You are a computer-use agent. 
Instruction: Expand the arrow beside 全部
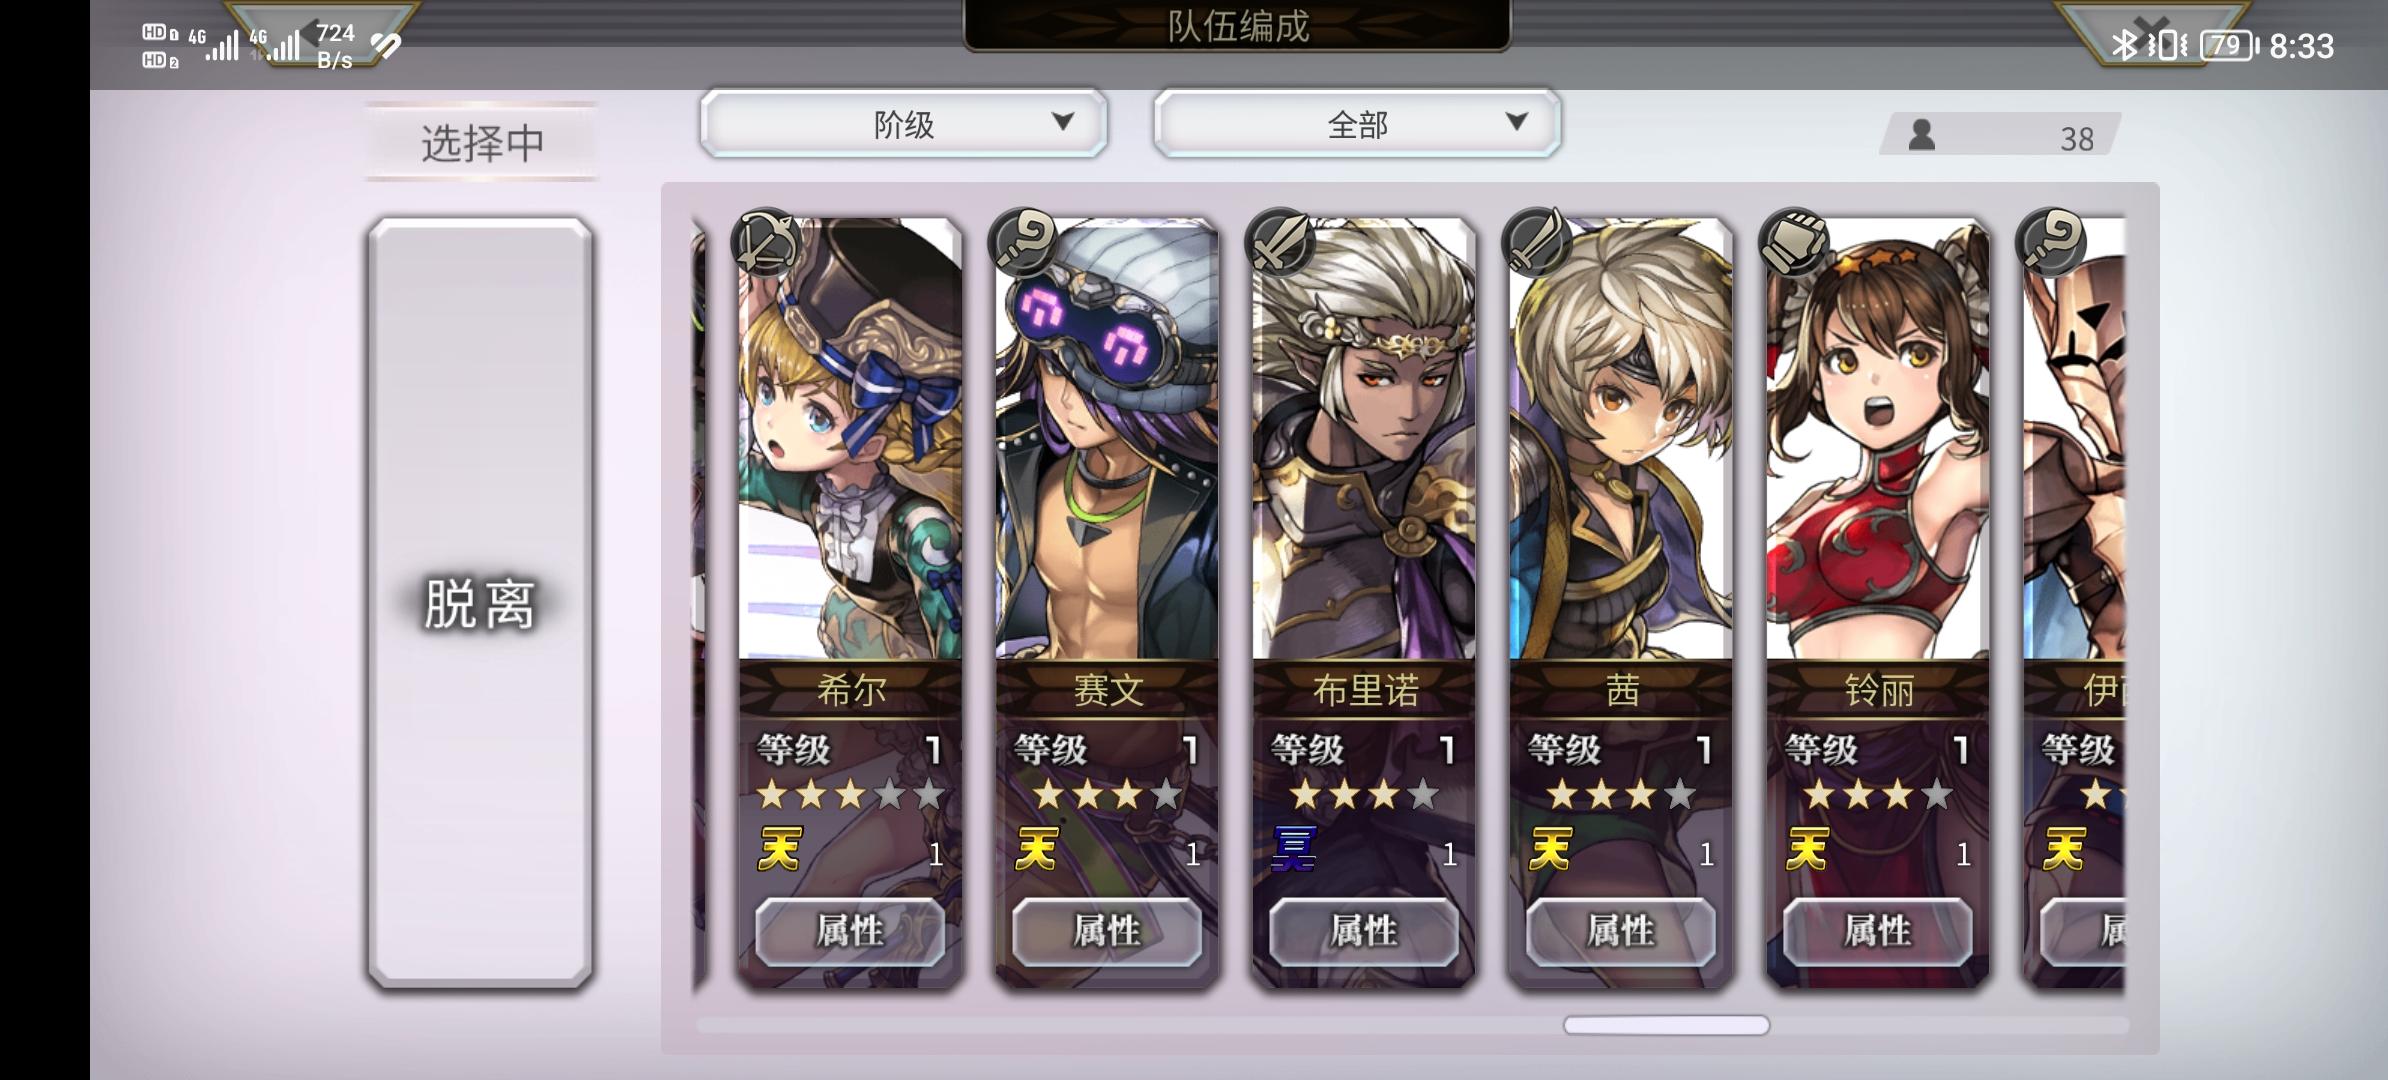click(x=1516, y=121)
